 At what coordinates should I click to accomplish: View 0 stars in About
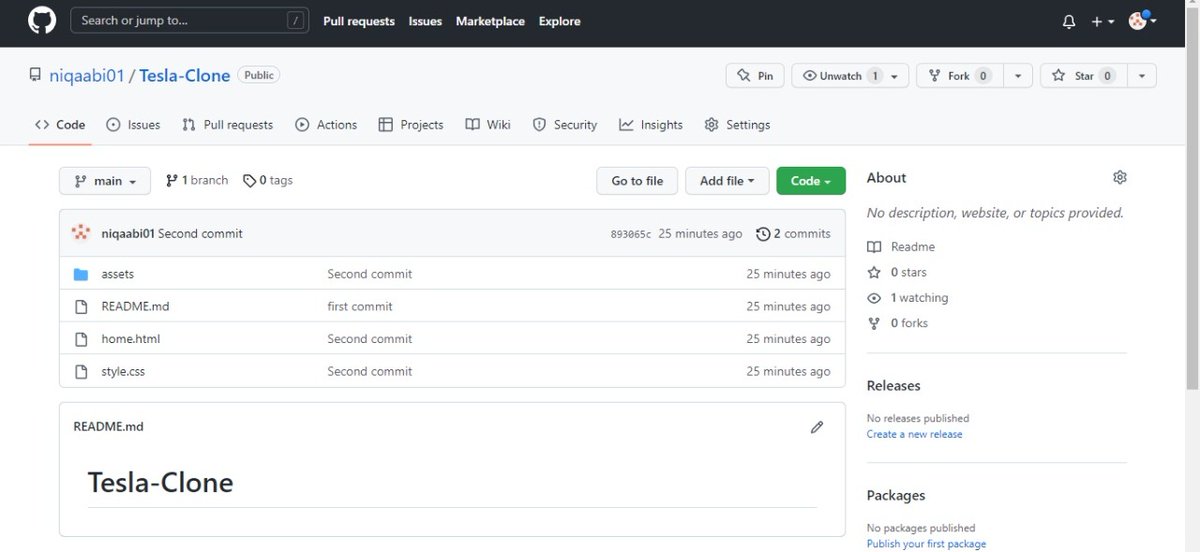897,272
